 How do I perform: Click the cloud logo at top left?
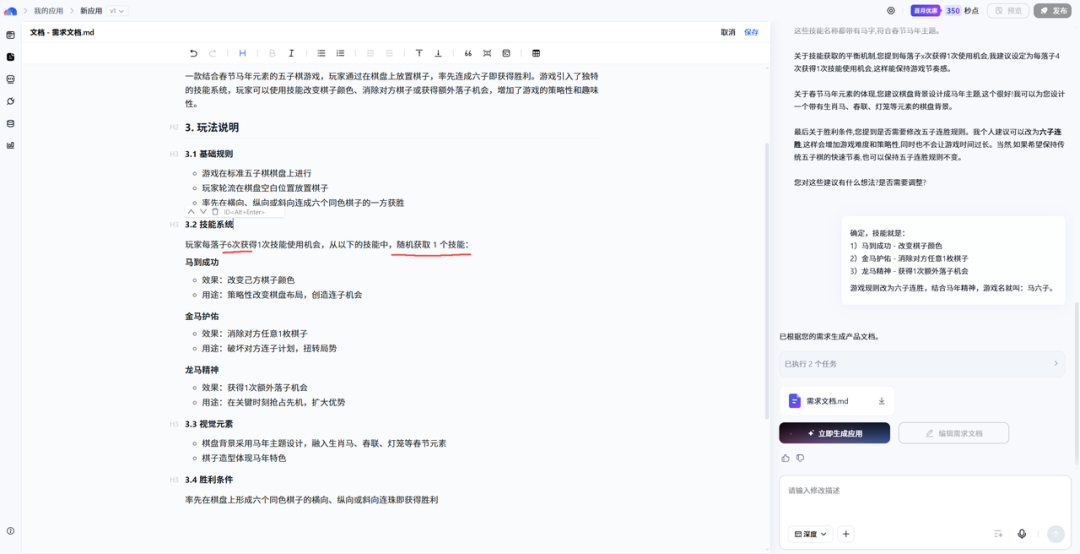tap(10, 11)
